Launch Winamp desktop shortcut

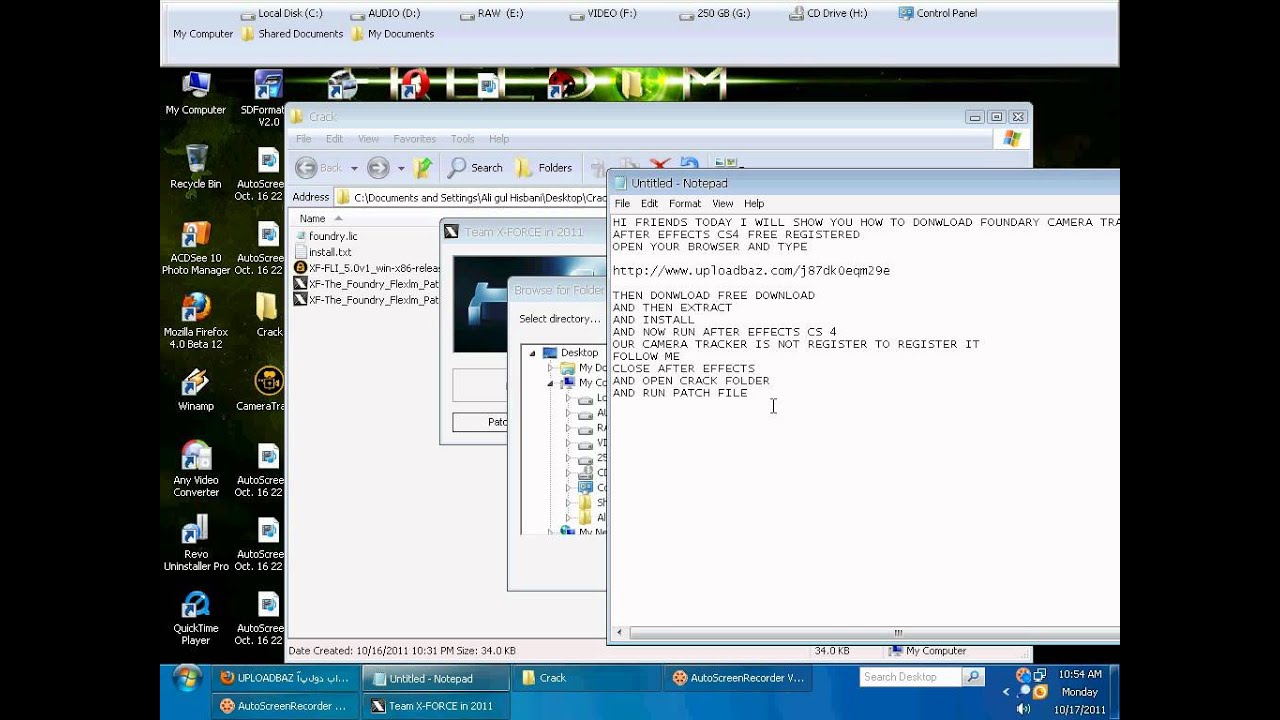tap(196, 390)
